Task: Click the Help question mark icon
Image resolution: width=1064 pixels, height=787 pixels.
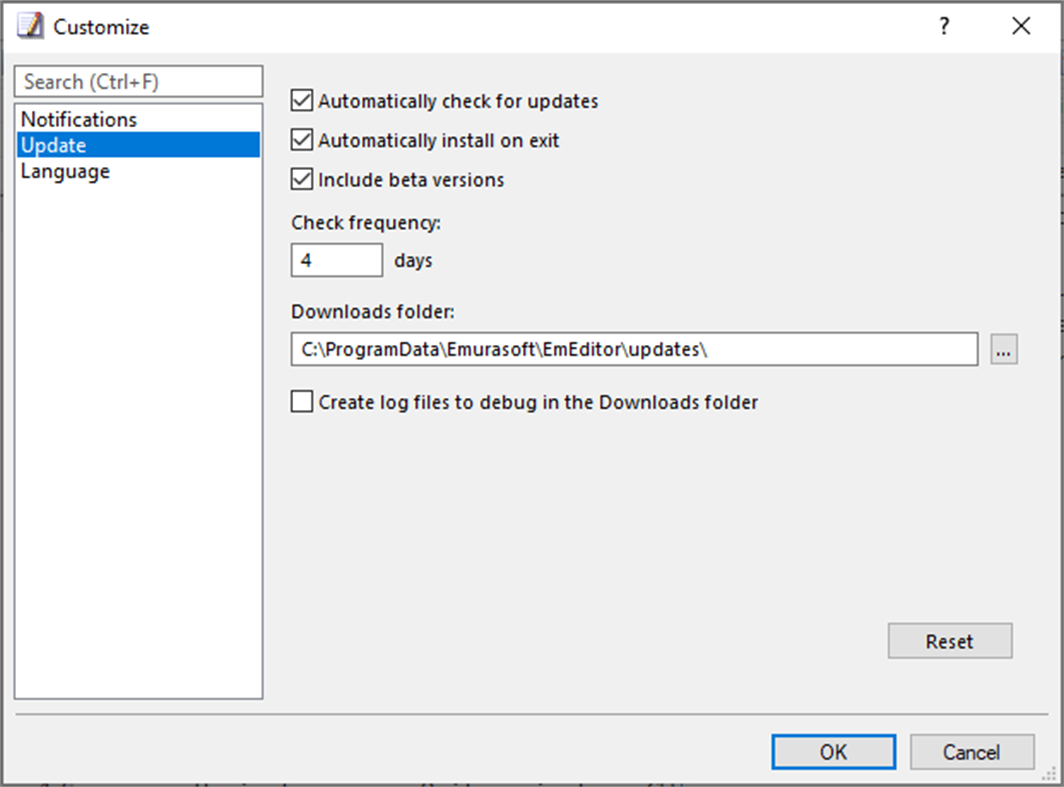Action: pos(943,26)
